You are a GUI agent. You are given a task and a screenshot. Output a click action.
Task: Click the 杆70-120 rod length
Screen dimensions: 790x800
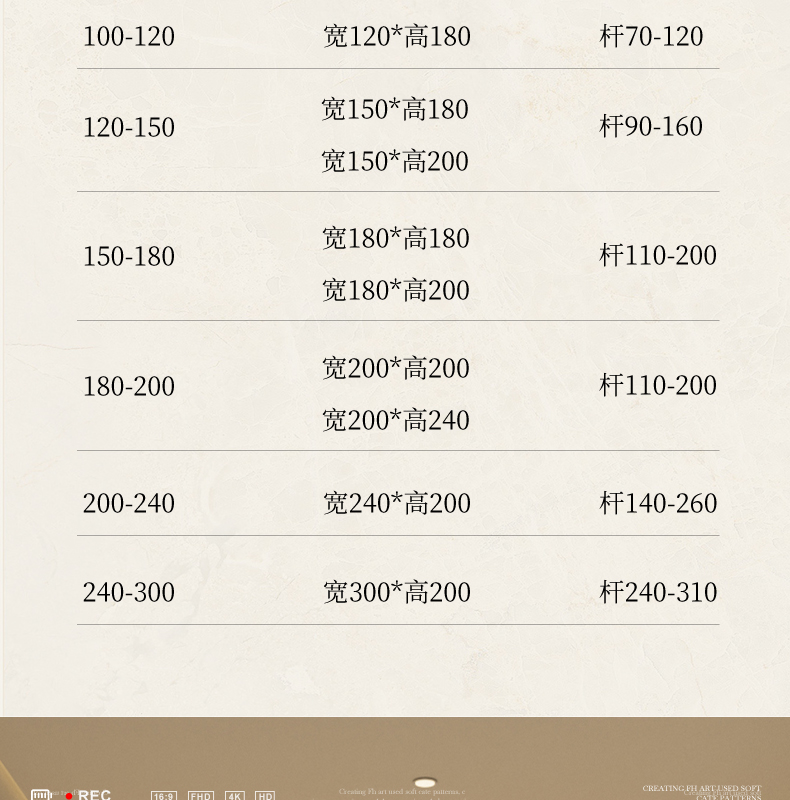coord(651,37)
